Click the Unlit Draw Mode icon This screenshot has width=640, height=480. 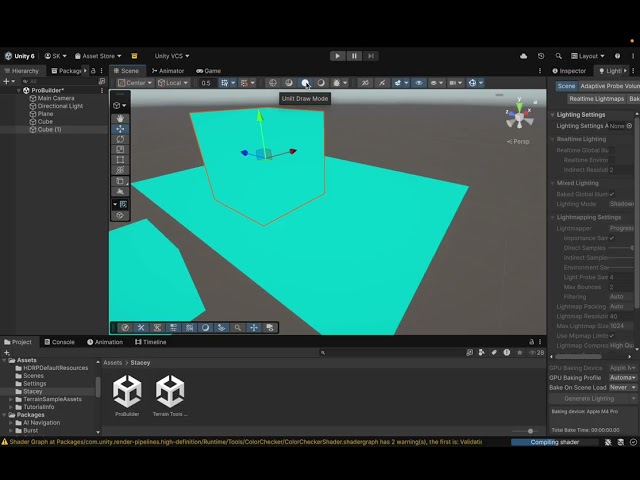305,83
